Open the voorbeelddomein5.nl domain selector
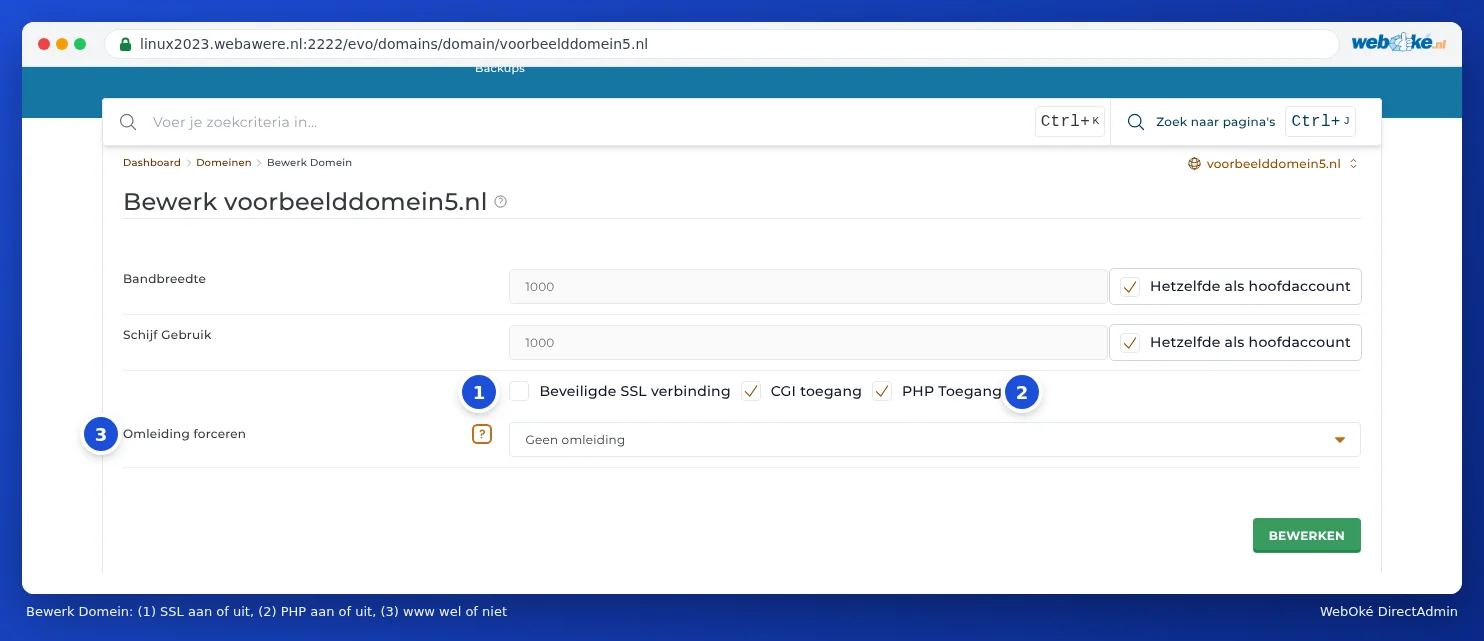The height and width of the screenshot is (641, 1484). pos(1273,163)
